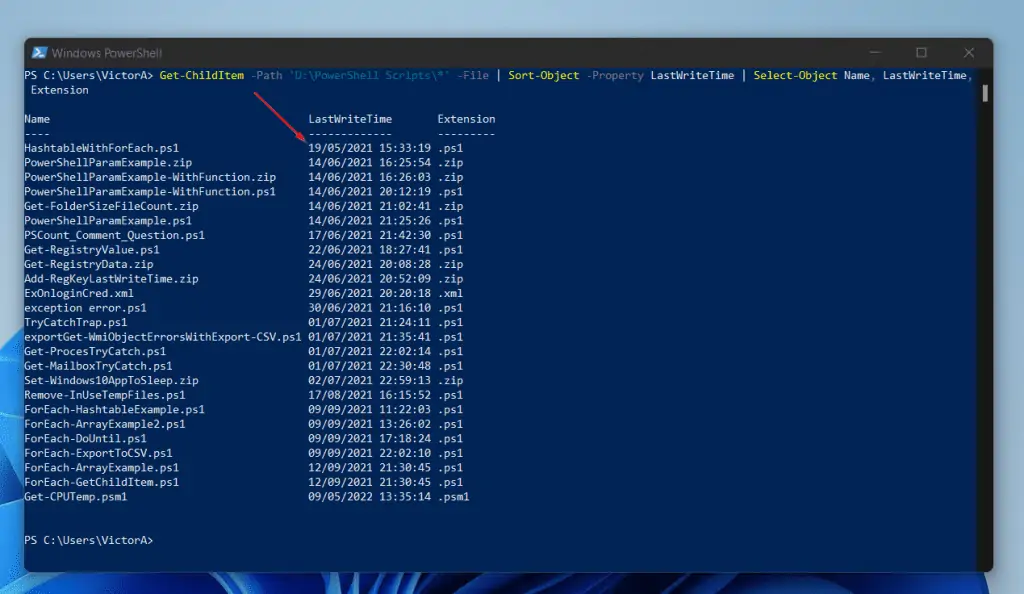1024x594 pixels.
Task: Maximize the PowerShell window
Action: pos(921,52)
